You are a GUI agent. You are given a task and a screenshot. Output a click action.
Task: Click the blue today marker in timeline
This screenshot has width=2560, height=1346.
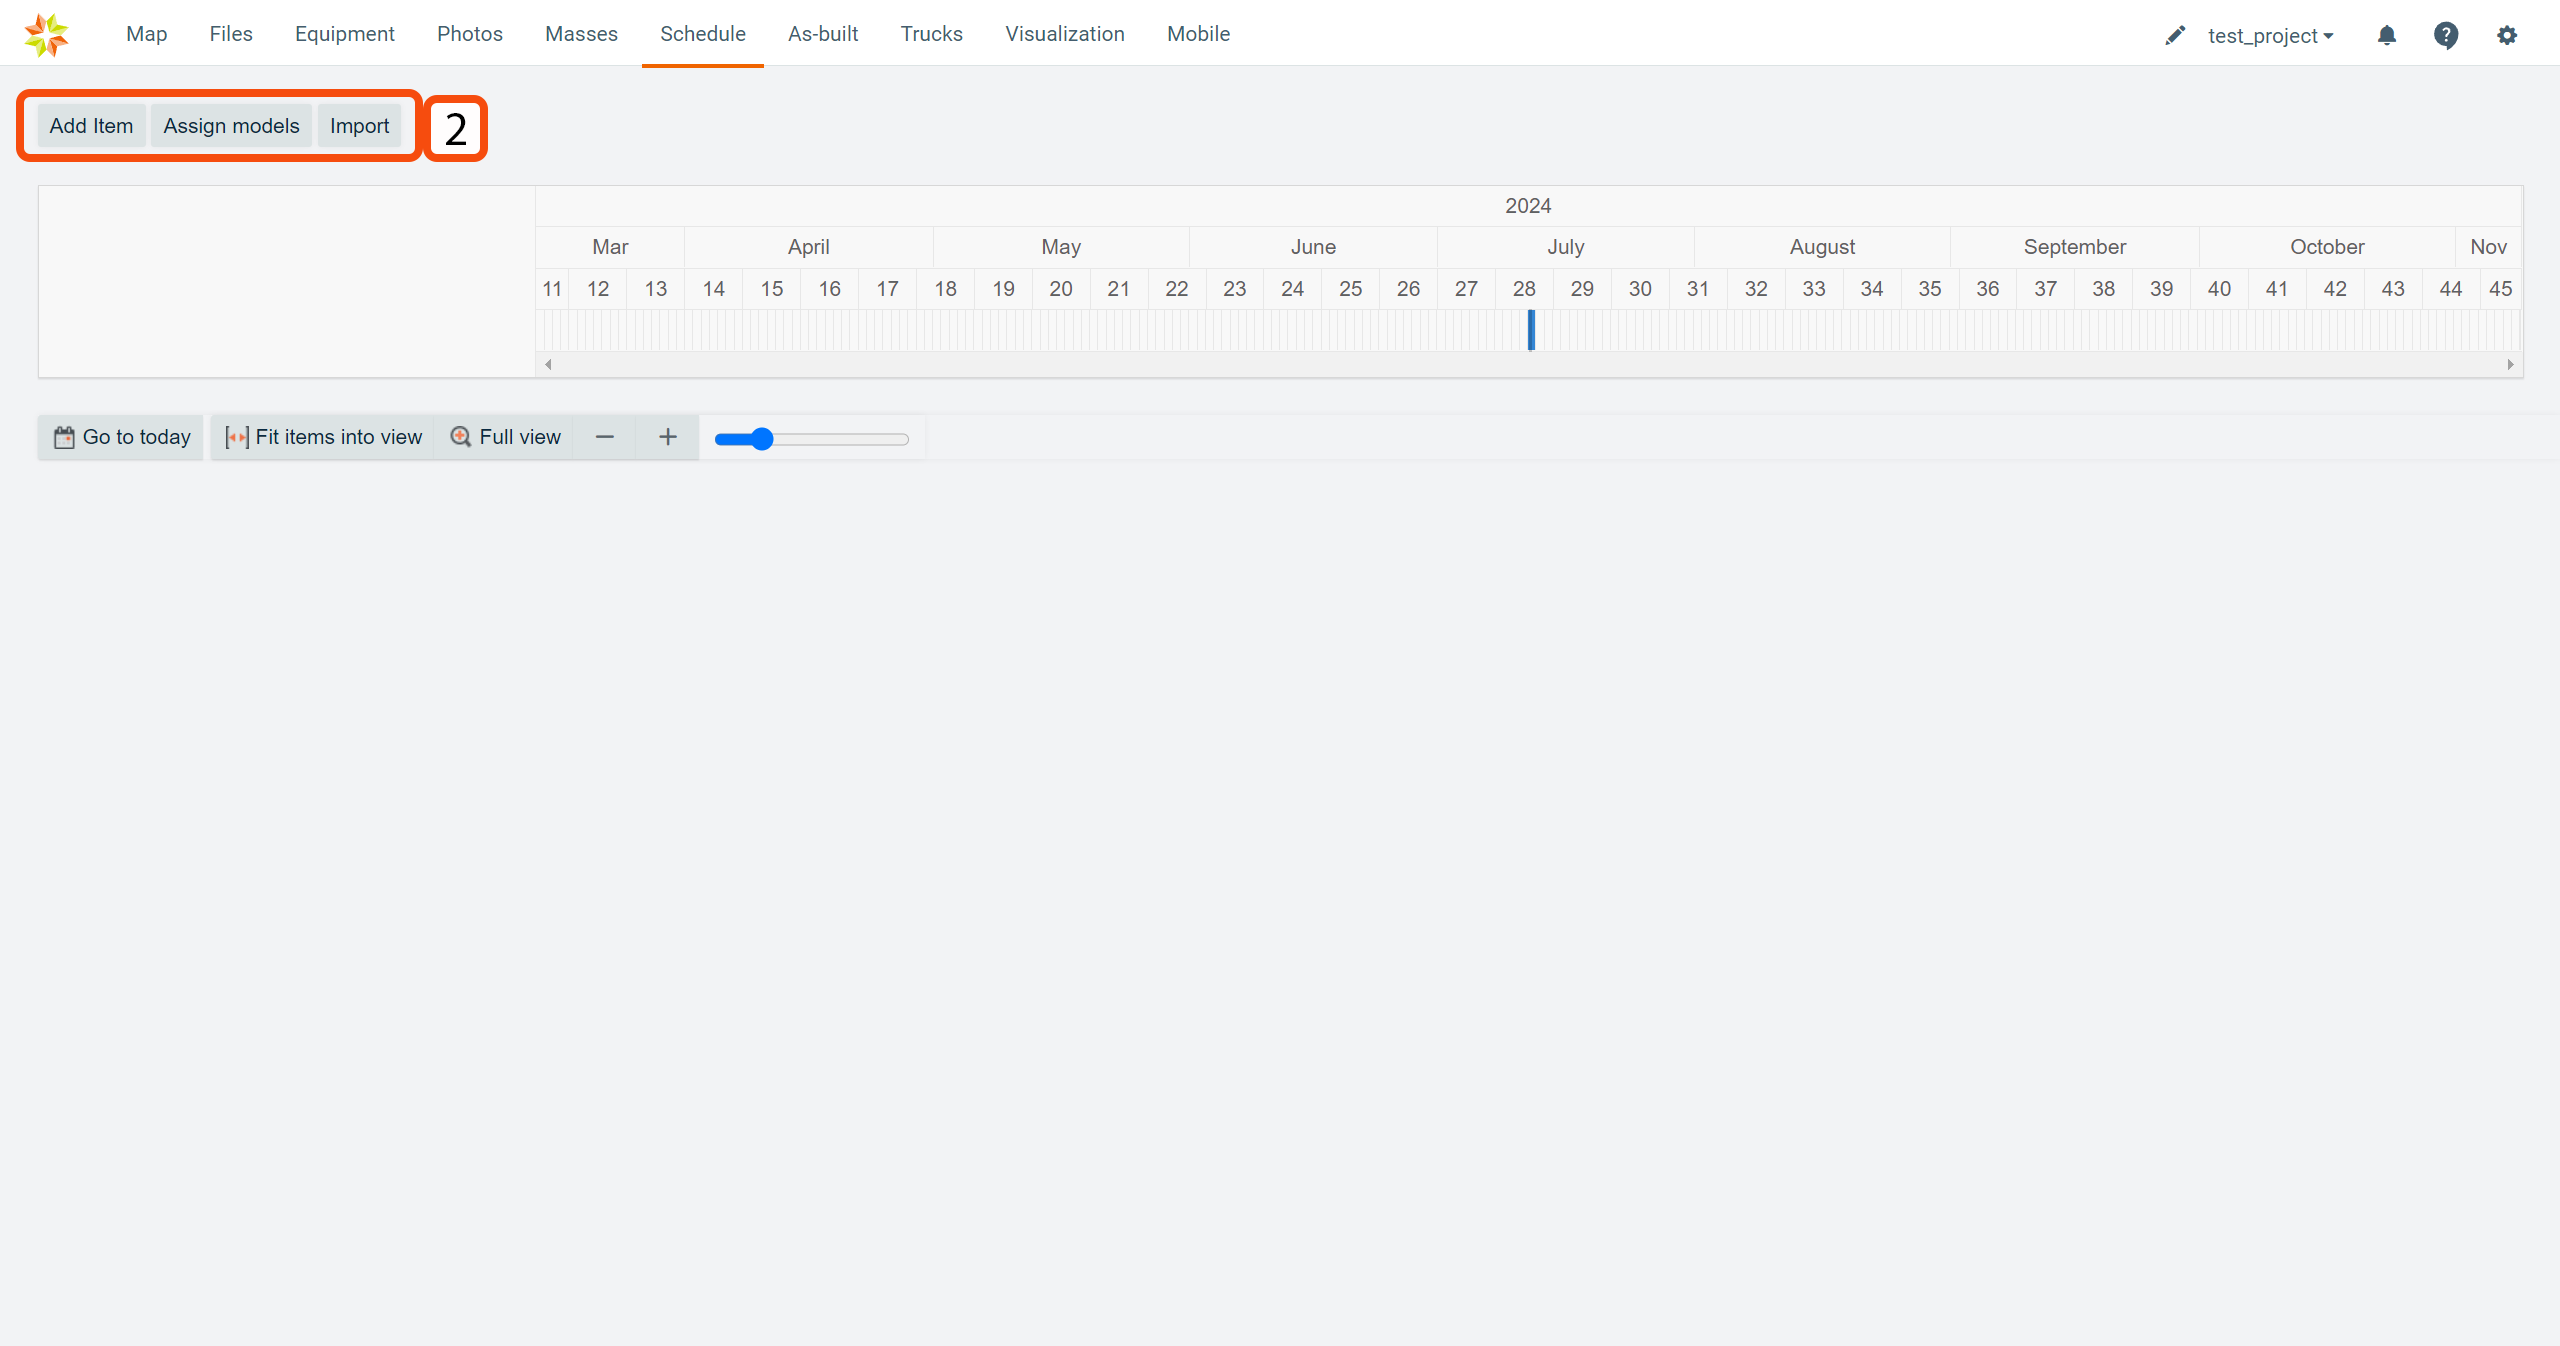1530,330
